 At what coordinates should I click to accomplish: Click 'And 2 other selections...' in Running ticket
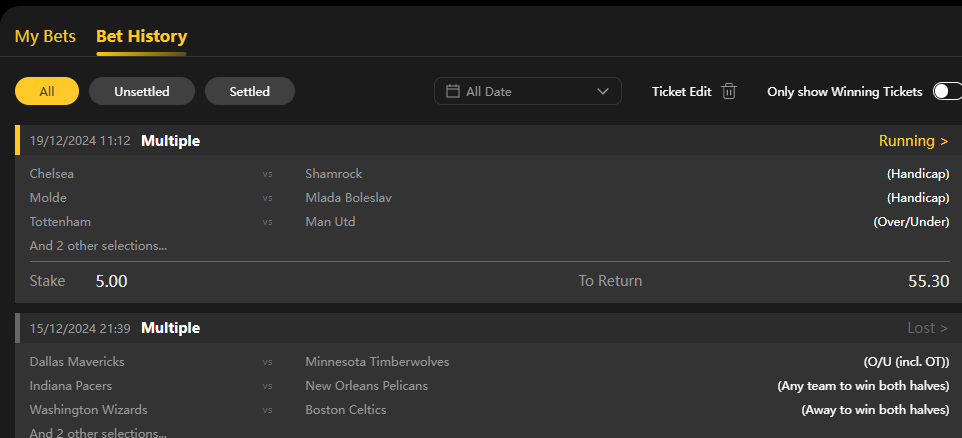point(98,245)
